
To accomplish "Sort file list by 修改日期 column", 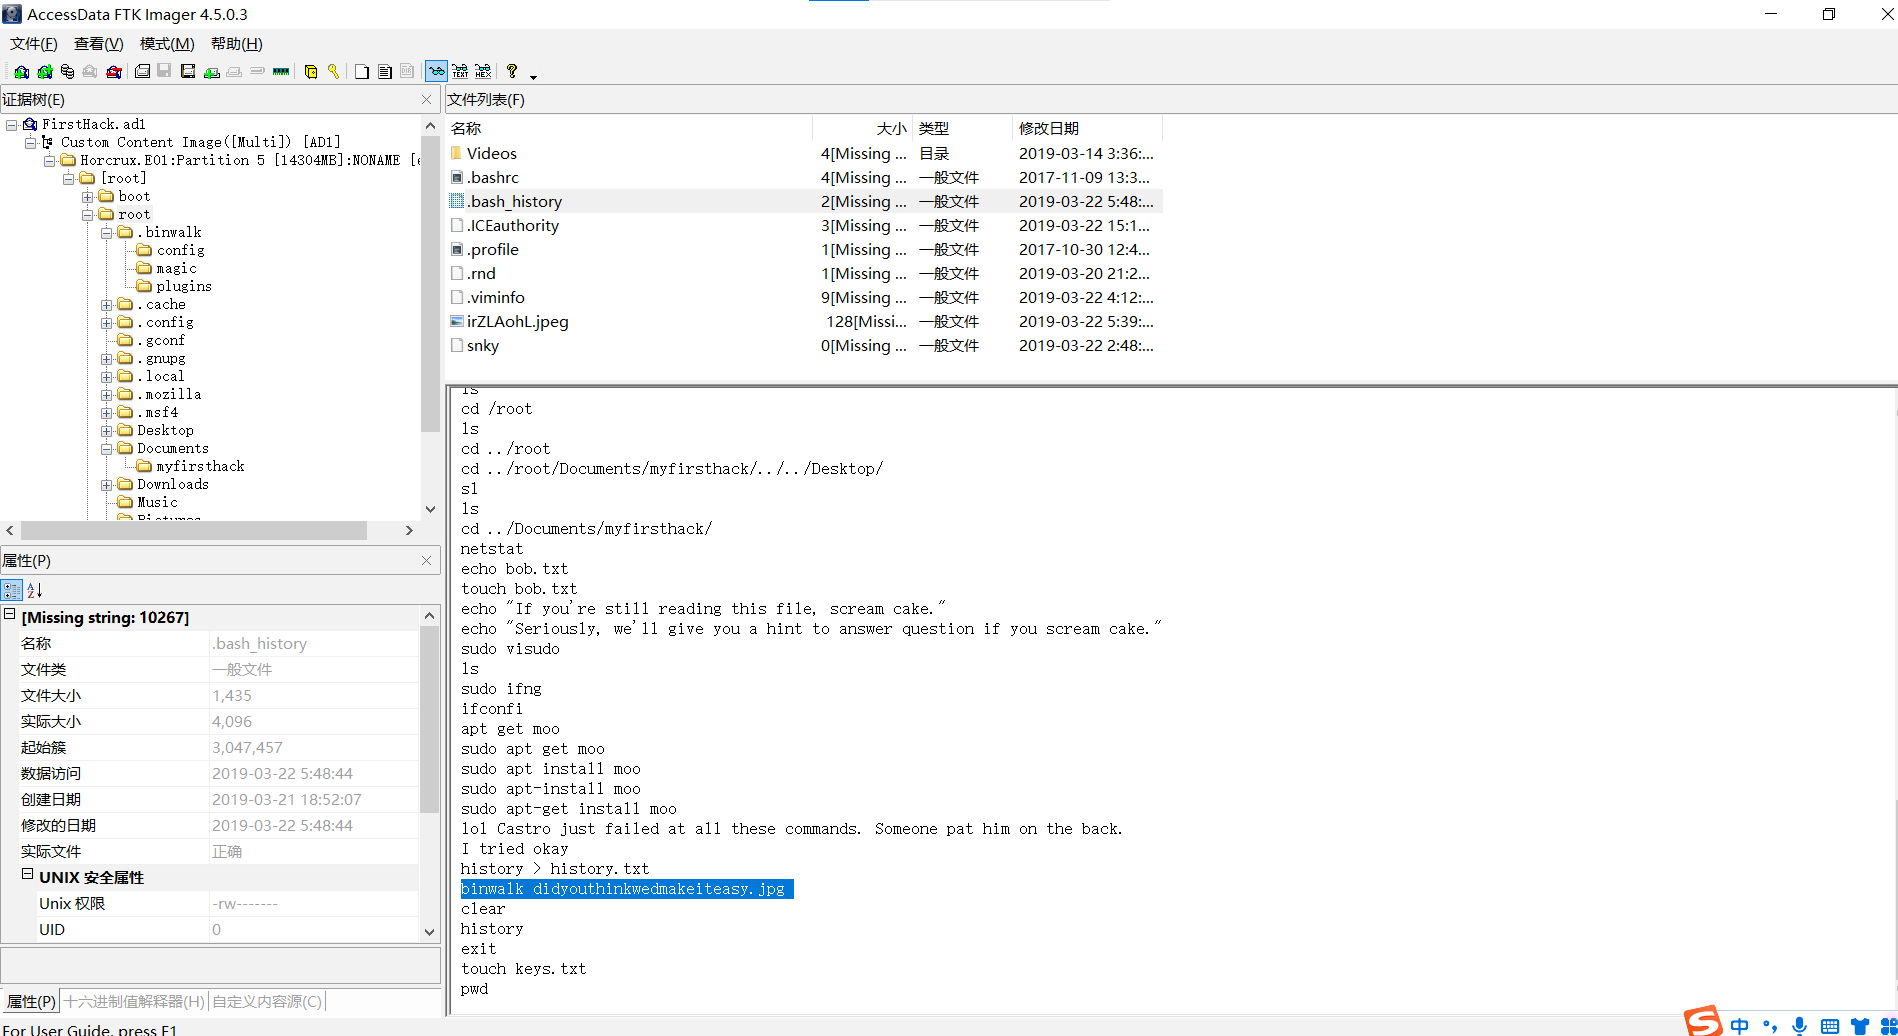I will (1087, 129).
